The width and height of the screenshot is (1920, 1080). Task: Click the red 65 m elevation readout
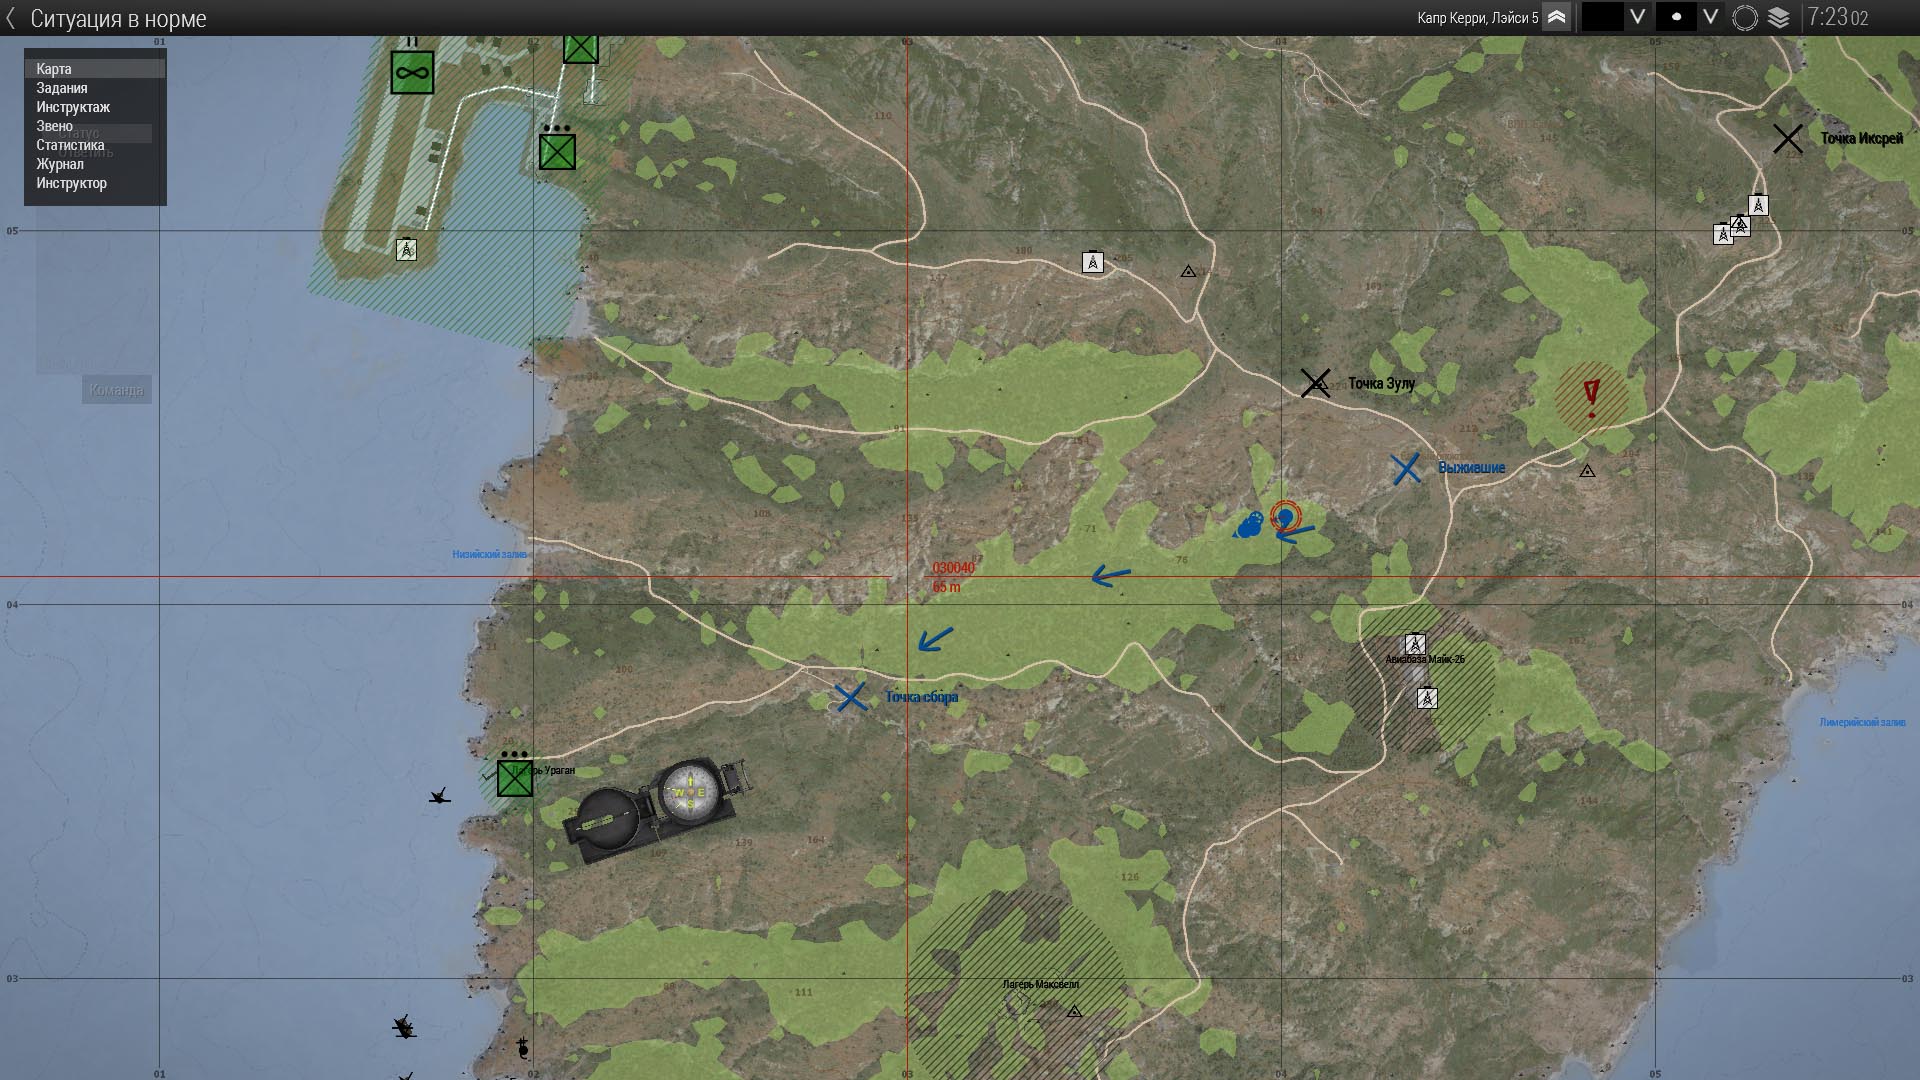coord(946,587)
